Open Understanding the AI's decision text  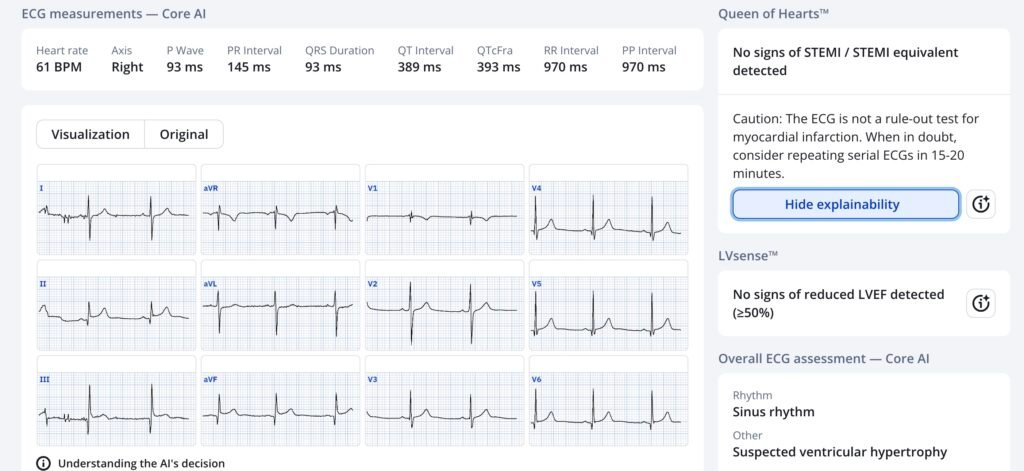tap(141, 463)
